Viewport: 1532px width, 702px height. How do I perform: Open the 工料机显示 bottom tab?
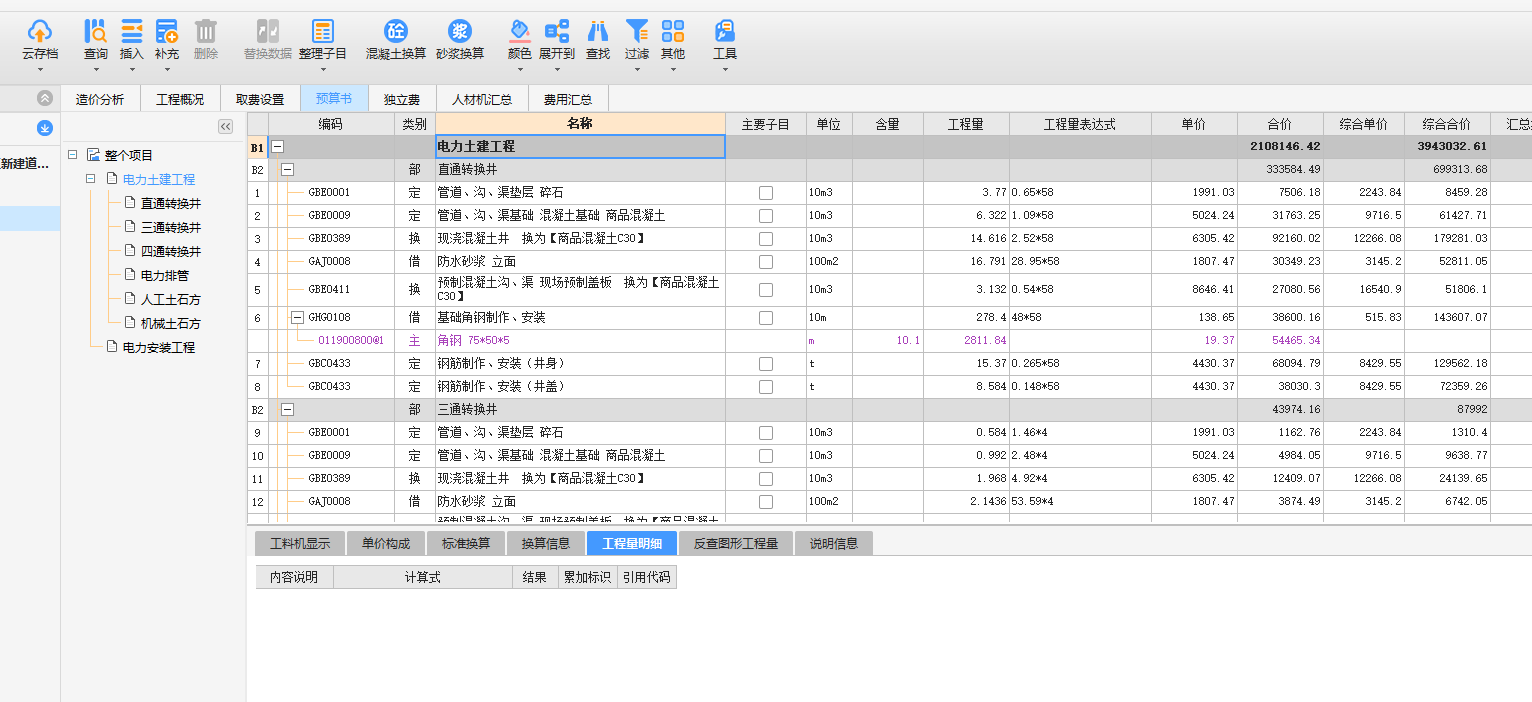click(x=300, y=544)
